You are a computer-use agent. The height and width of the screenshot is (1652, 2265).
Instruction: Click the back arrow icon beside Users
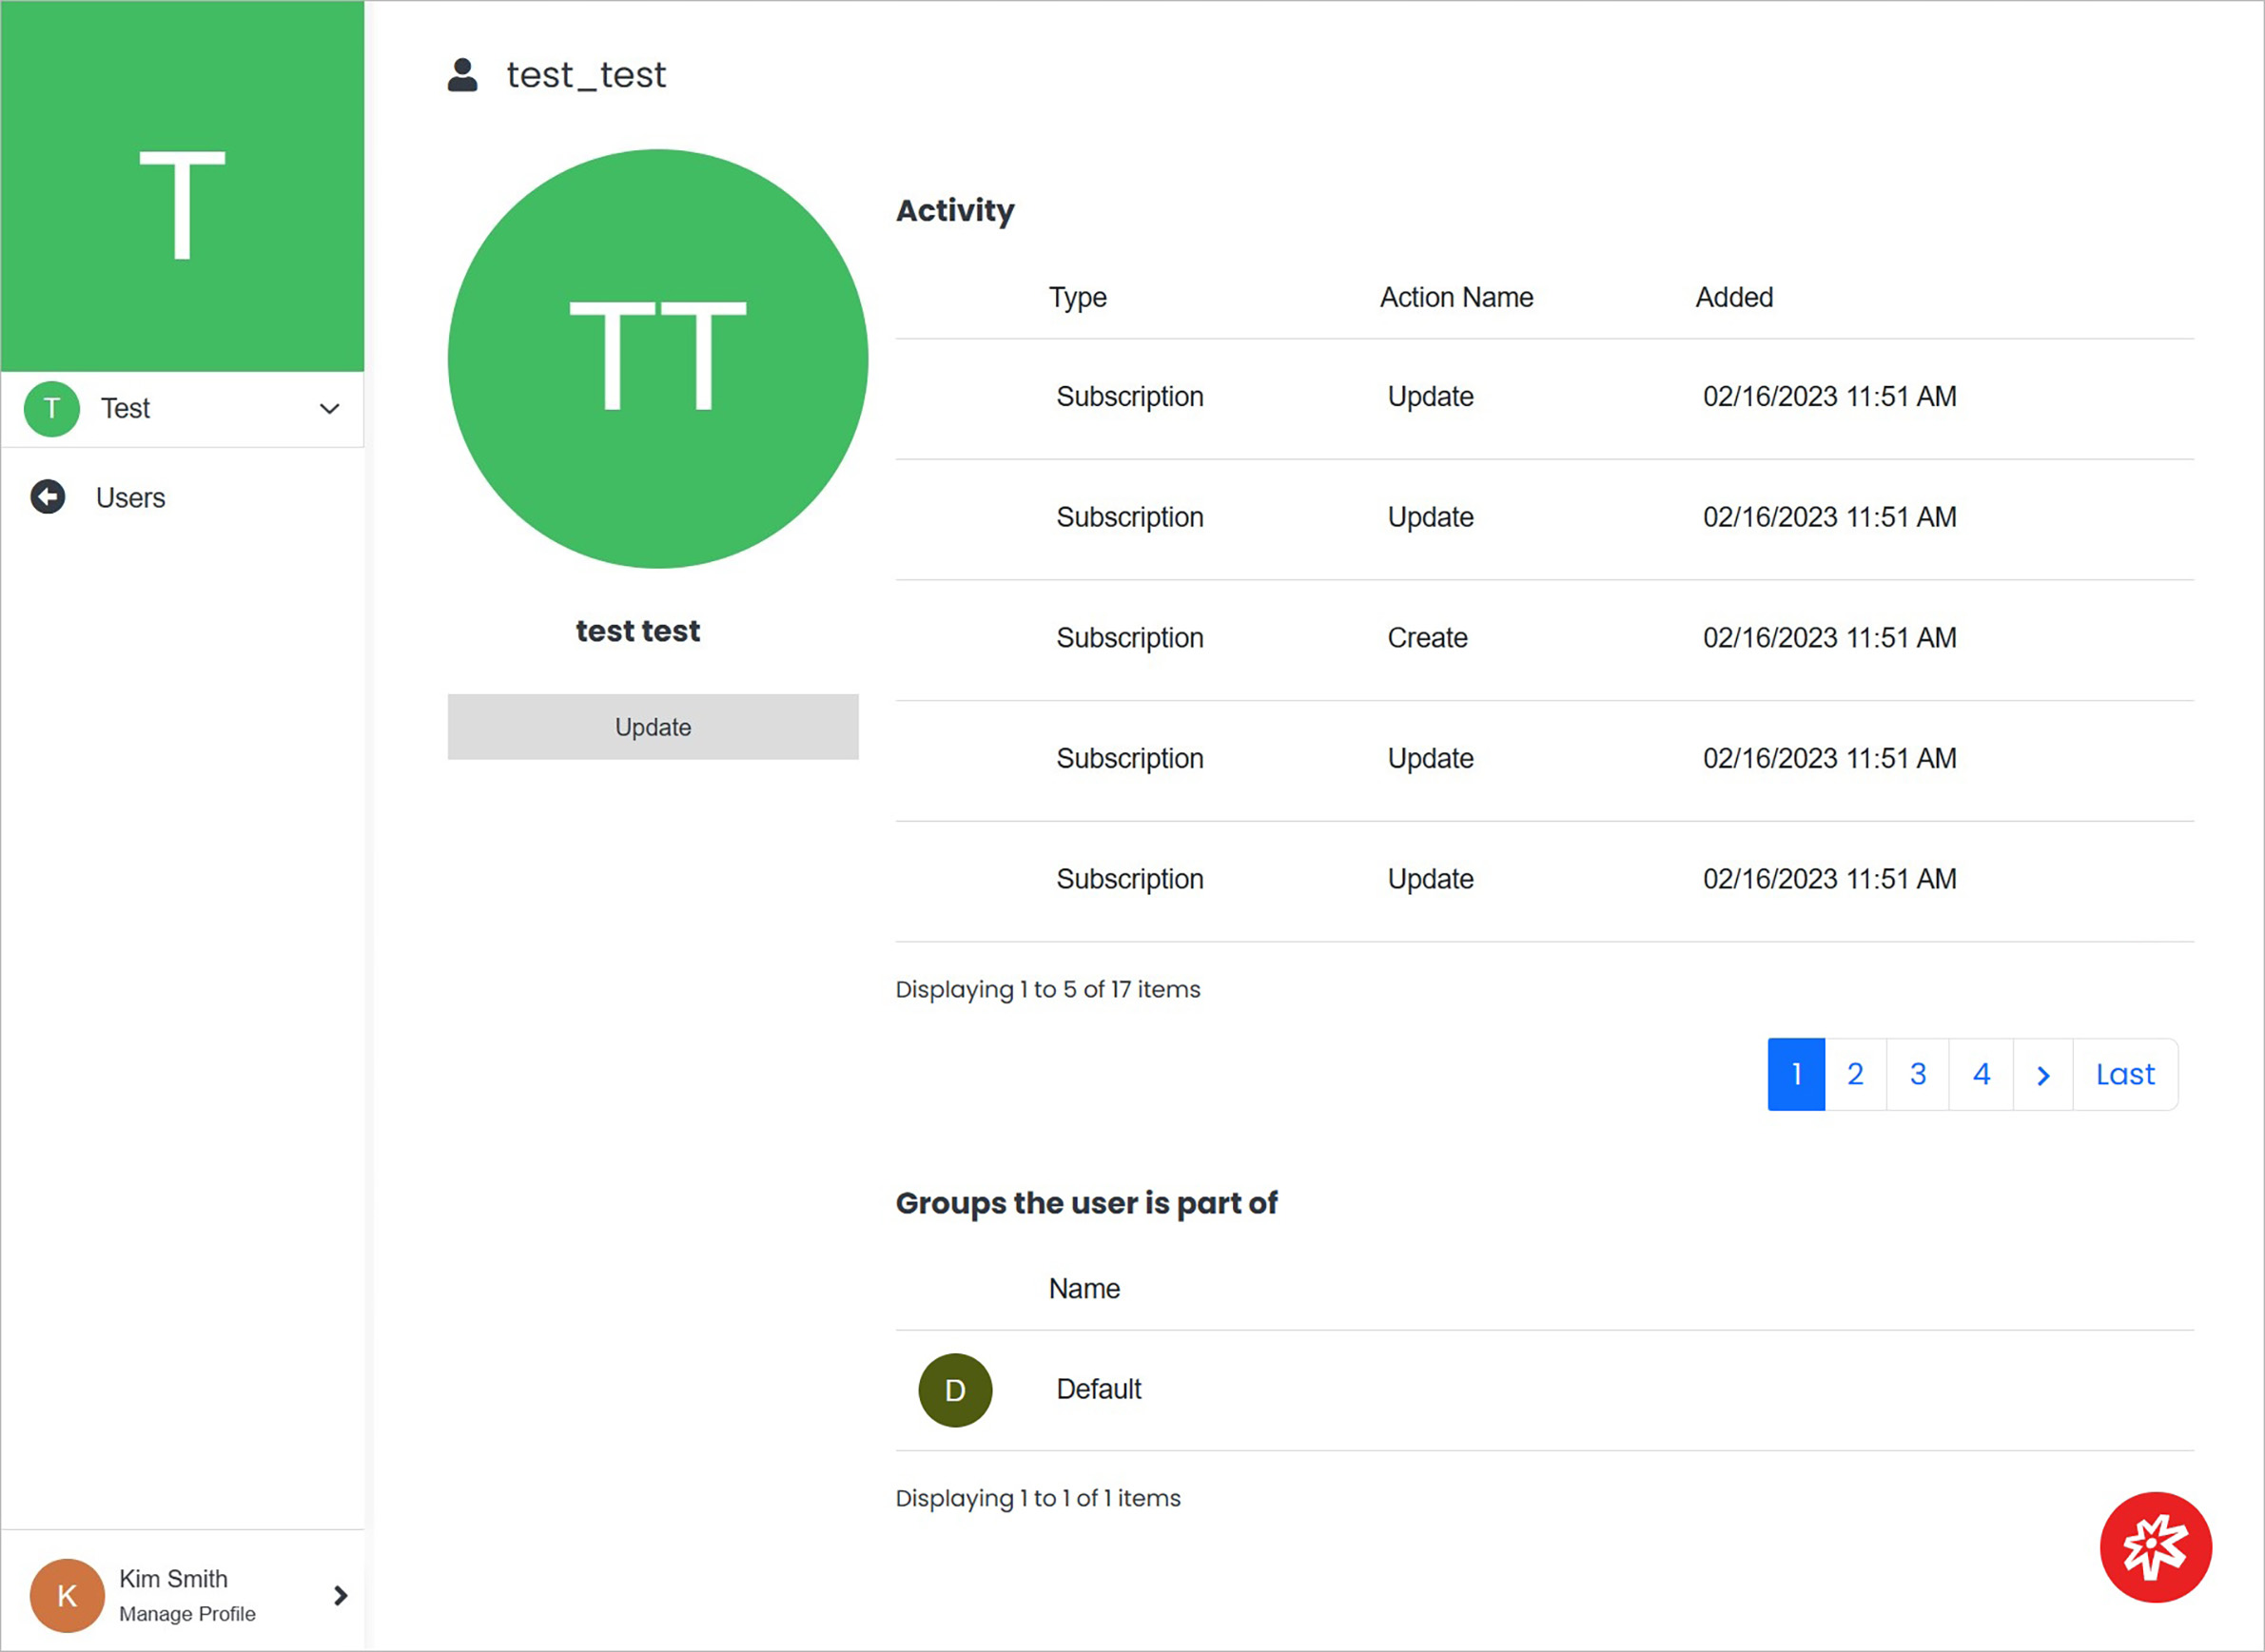[x=47, y=497]
